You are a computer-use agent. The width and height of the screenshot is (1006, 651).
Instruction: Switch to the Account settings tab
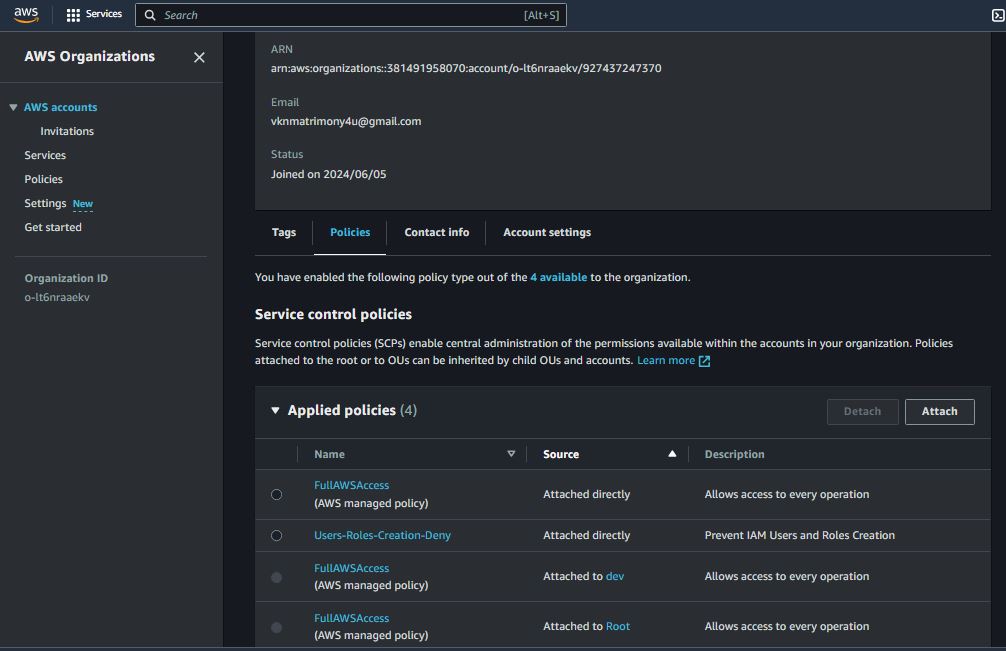[546, 232]
